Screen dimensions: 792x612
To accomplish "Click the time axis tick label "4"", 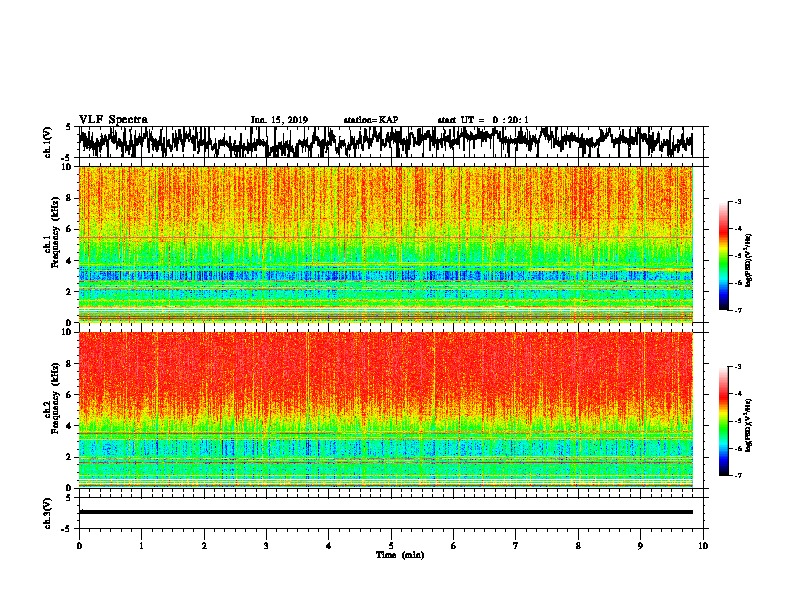I will pos(329,546).
